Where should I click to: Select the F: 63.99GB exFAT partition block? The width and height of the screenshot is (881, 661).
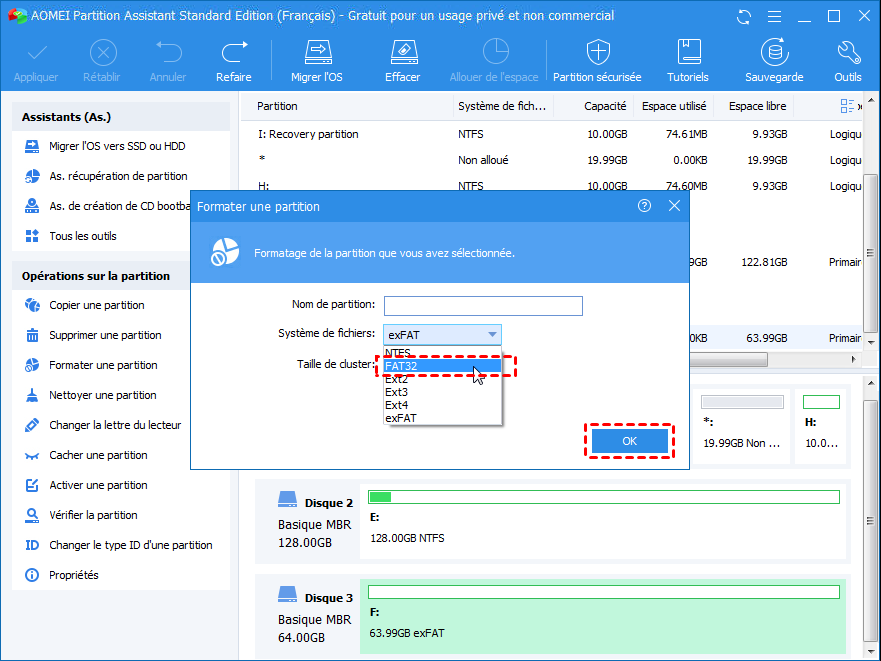tap(603, 617)
